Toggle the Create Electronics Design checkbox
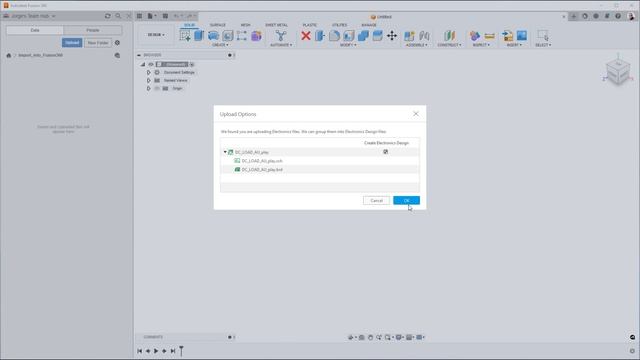Viewport: 640px width, 360px height. click(x=385, y=152)
